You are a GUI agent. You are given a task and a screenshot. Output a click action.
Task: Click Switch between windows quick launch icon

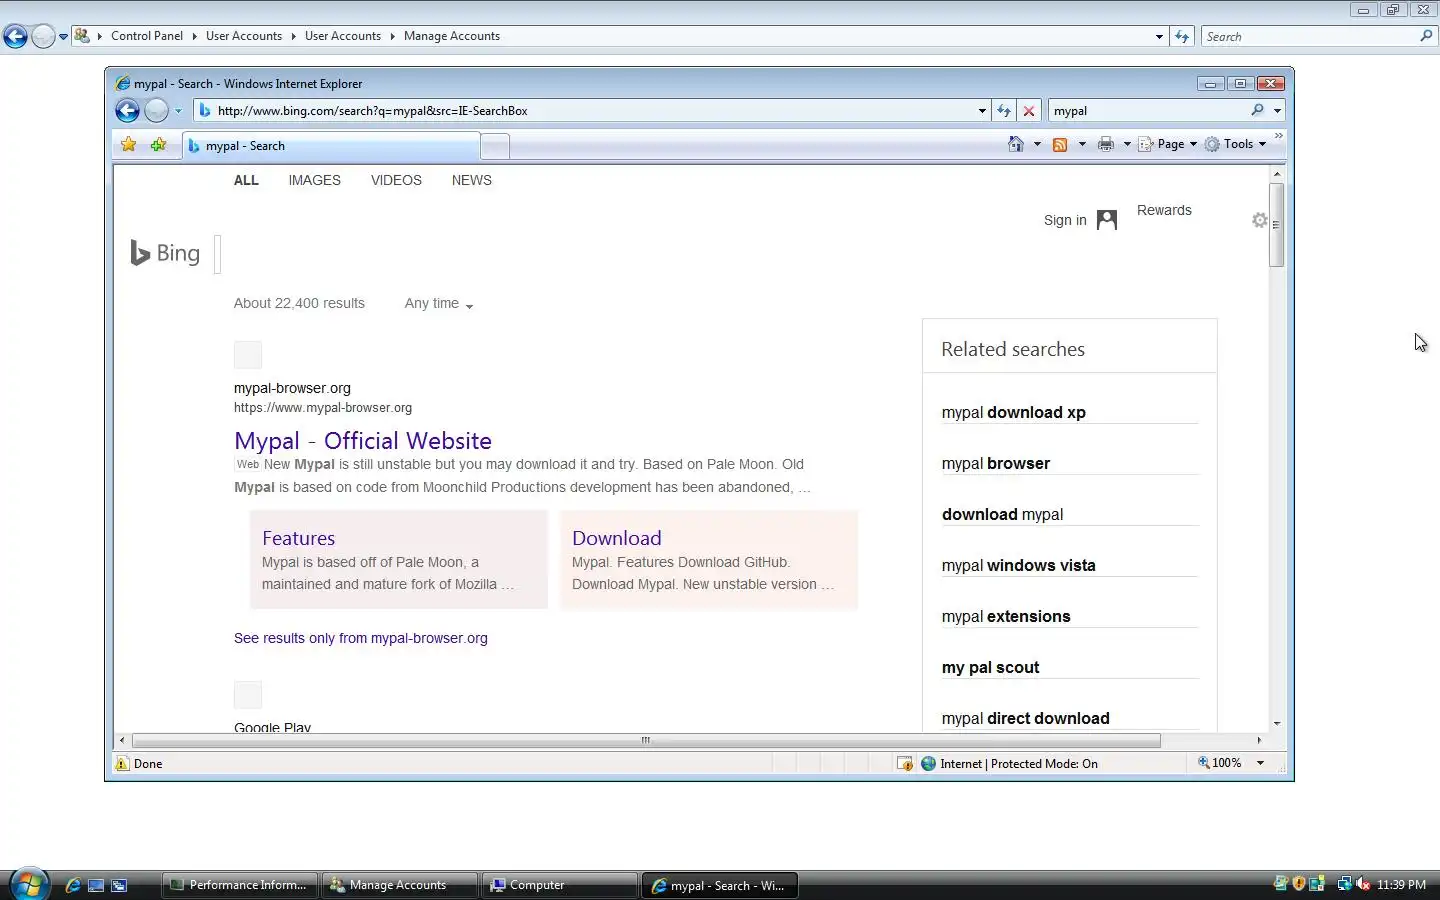coord(119,885)
